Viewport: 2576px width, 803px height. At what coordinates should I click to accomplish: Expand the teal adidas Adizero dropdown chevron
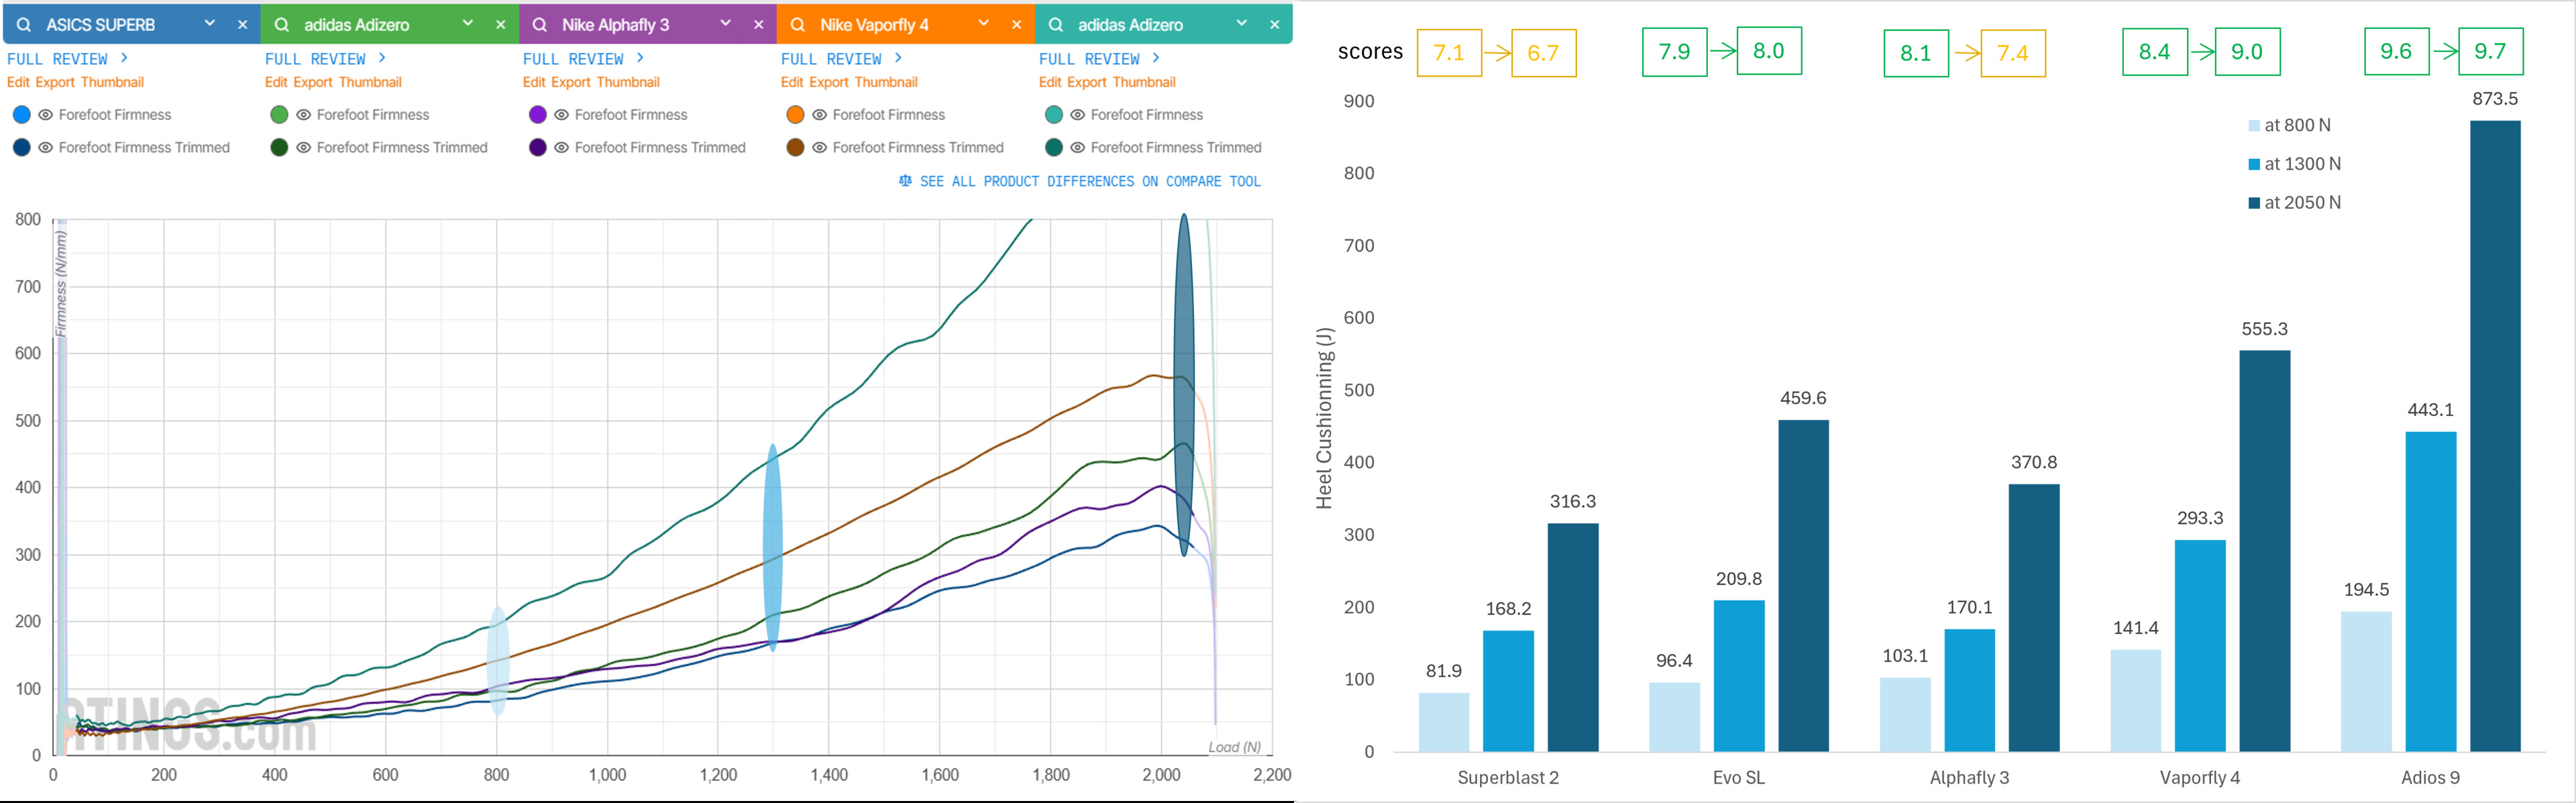1242,23
